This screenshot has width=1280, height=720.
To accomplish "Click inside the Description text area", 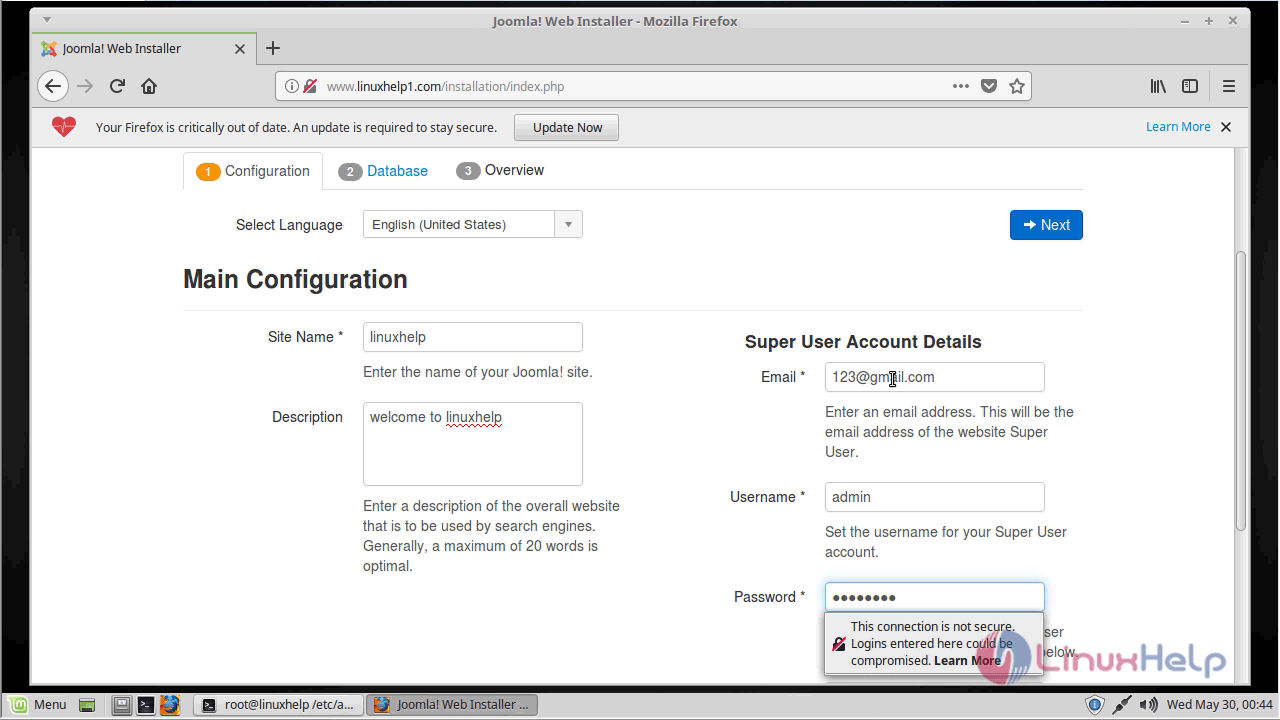I will click(x=472, y=444).
